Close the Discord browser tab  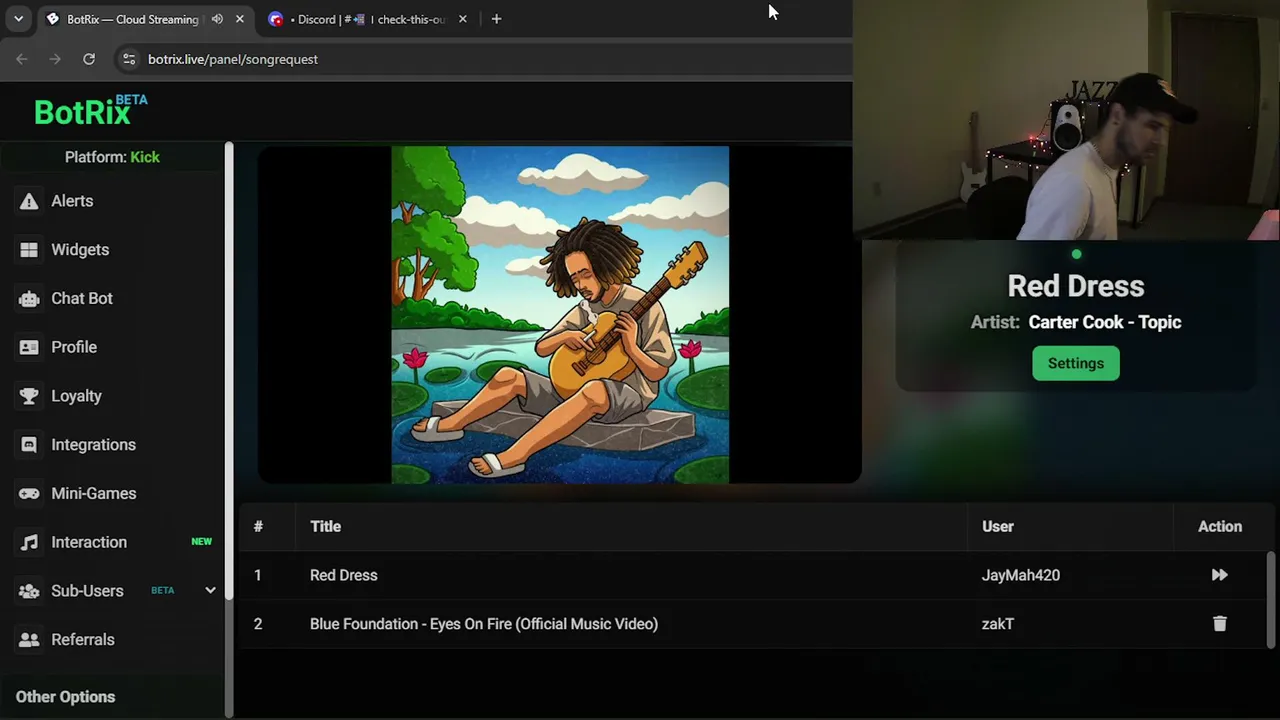tap(462, 19)
